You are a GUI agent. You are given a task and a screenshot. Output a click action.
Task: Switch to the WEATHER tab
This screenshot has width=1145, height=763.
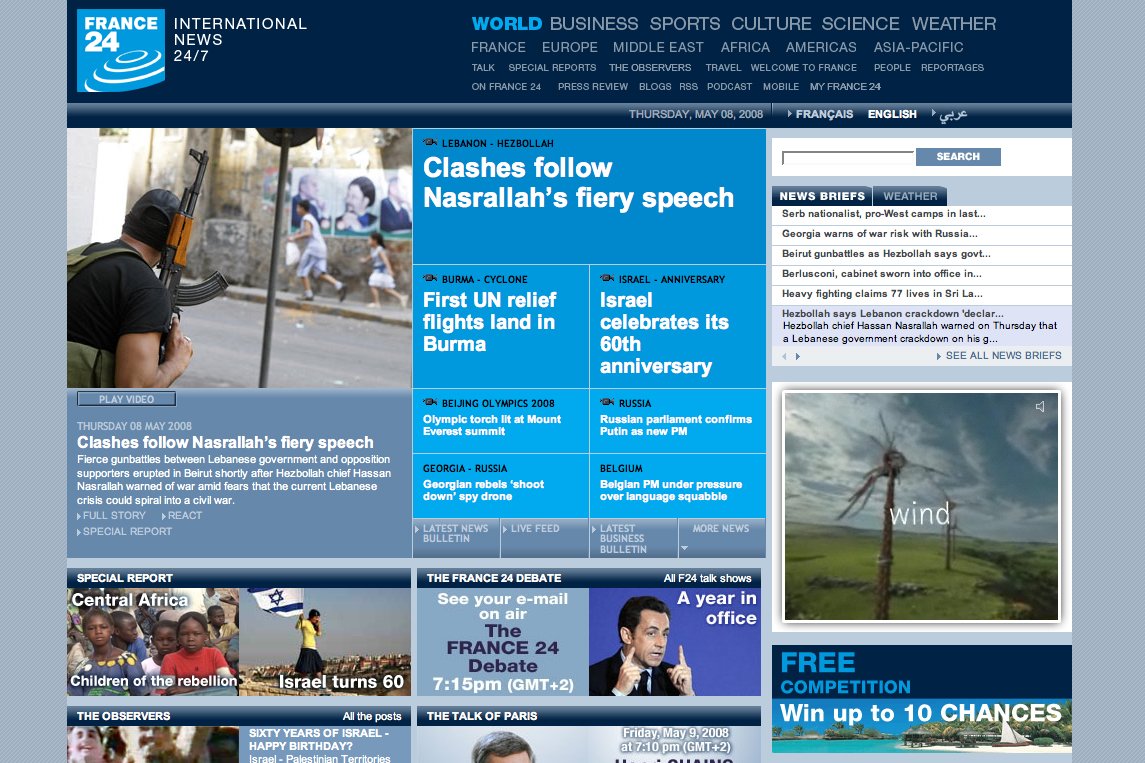click(908, 196)
